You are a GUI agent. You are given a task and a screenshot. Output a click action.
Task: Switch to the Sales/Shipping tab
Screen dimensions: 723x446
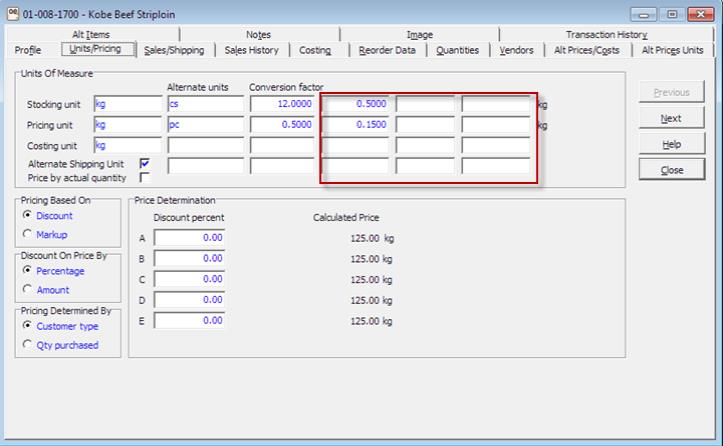coord(174,50)
